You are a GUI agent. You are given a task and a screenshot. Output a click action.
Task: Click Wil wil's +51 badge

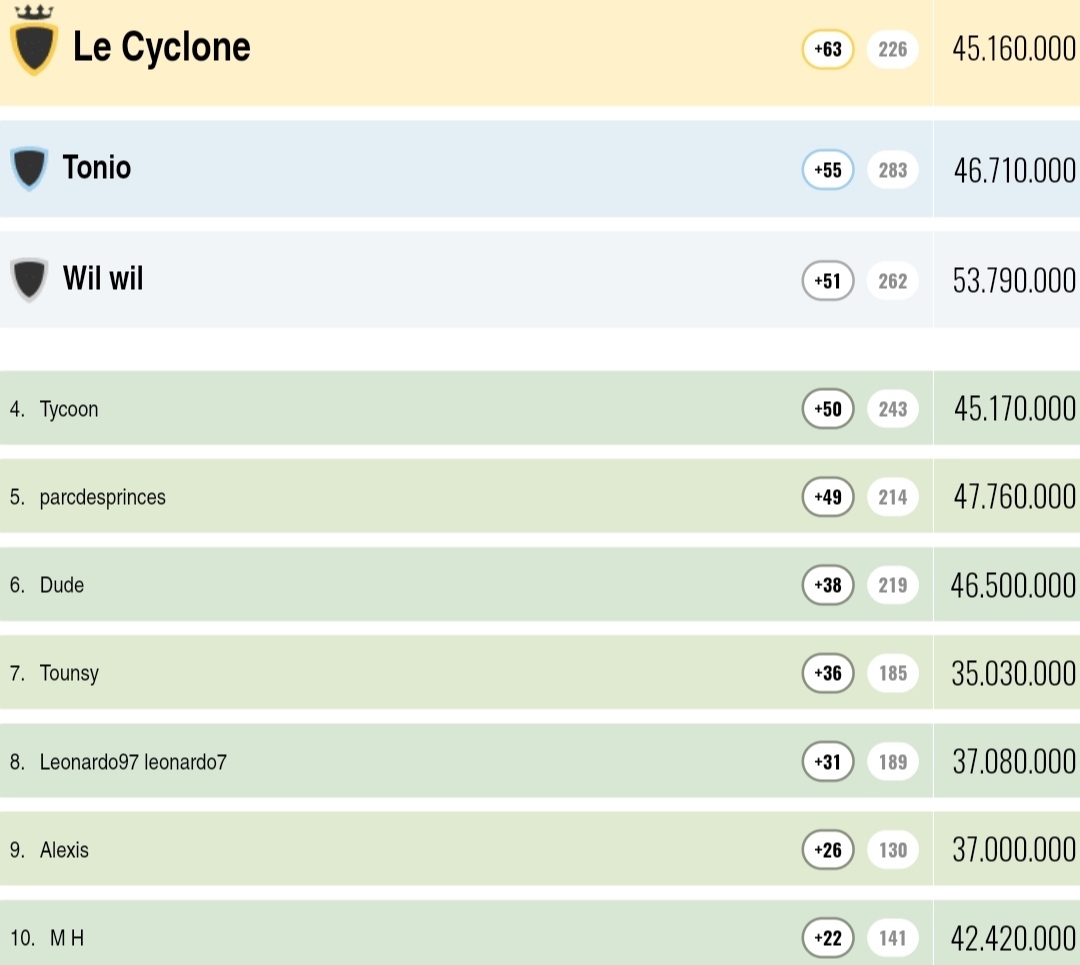pos(828,281)
